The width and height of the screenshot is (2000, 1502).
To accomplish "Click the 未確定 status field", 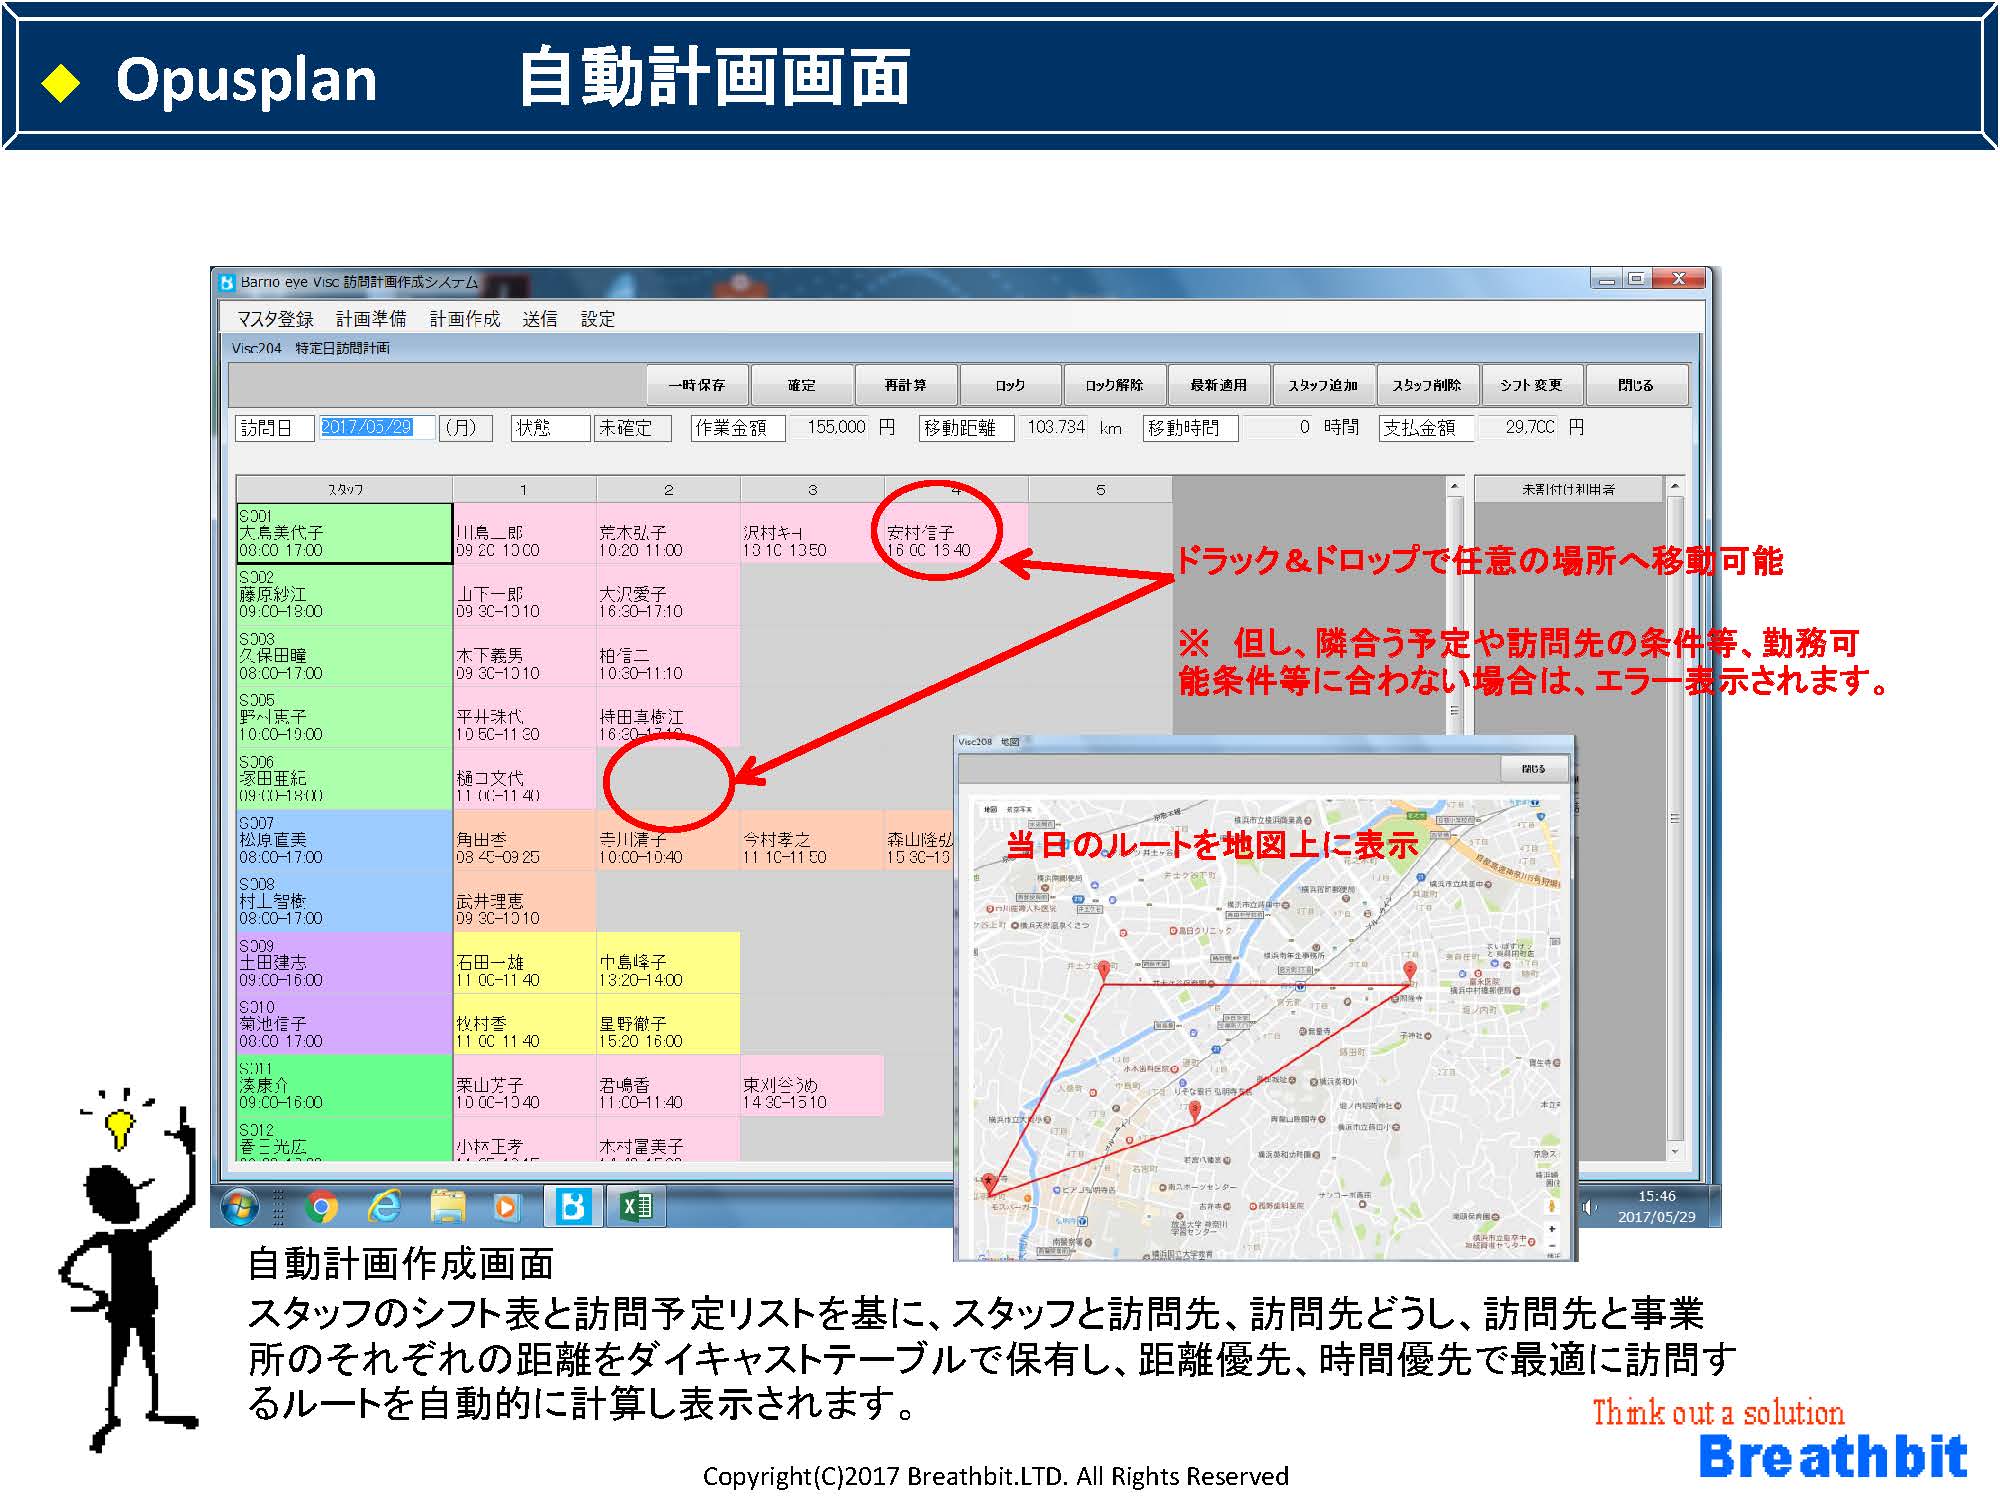I will point(632,428).
